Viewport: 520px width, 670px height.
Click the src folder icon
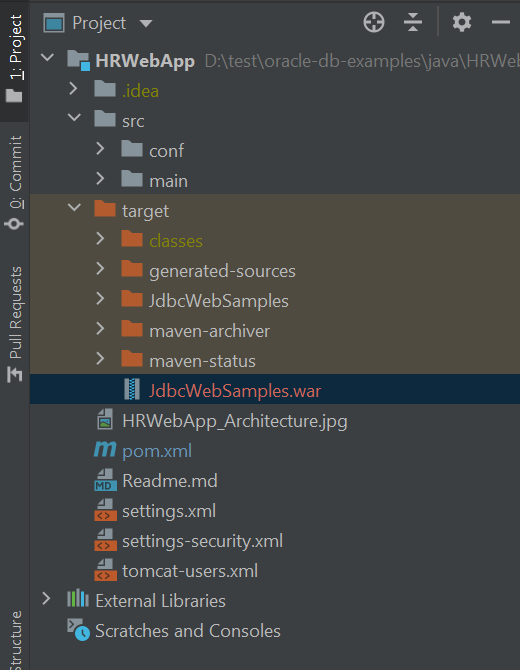(x=105, y=118)
